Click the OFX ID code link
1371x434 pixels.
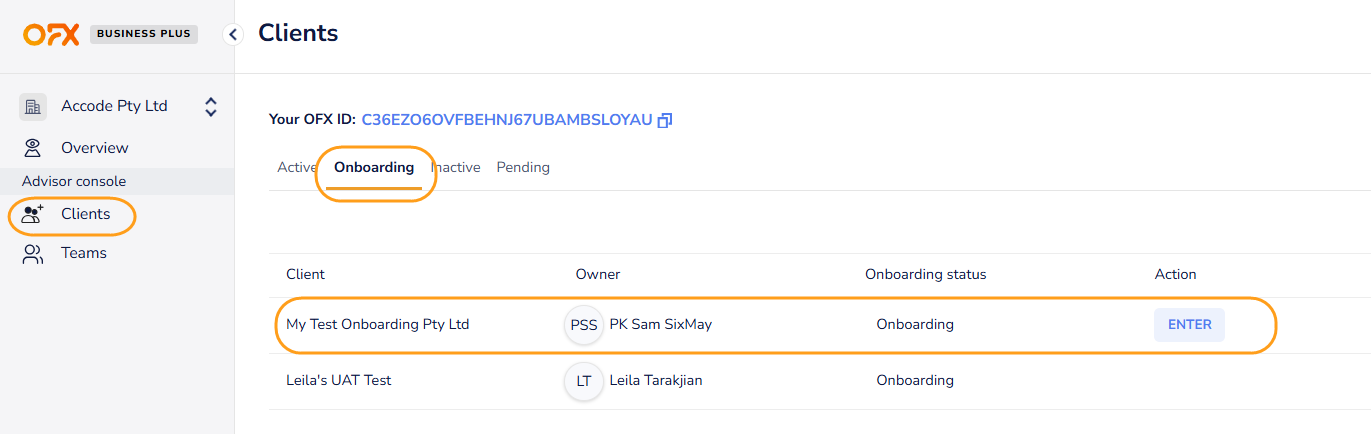pos(506,120)
